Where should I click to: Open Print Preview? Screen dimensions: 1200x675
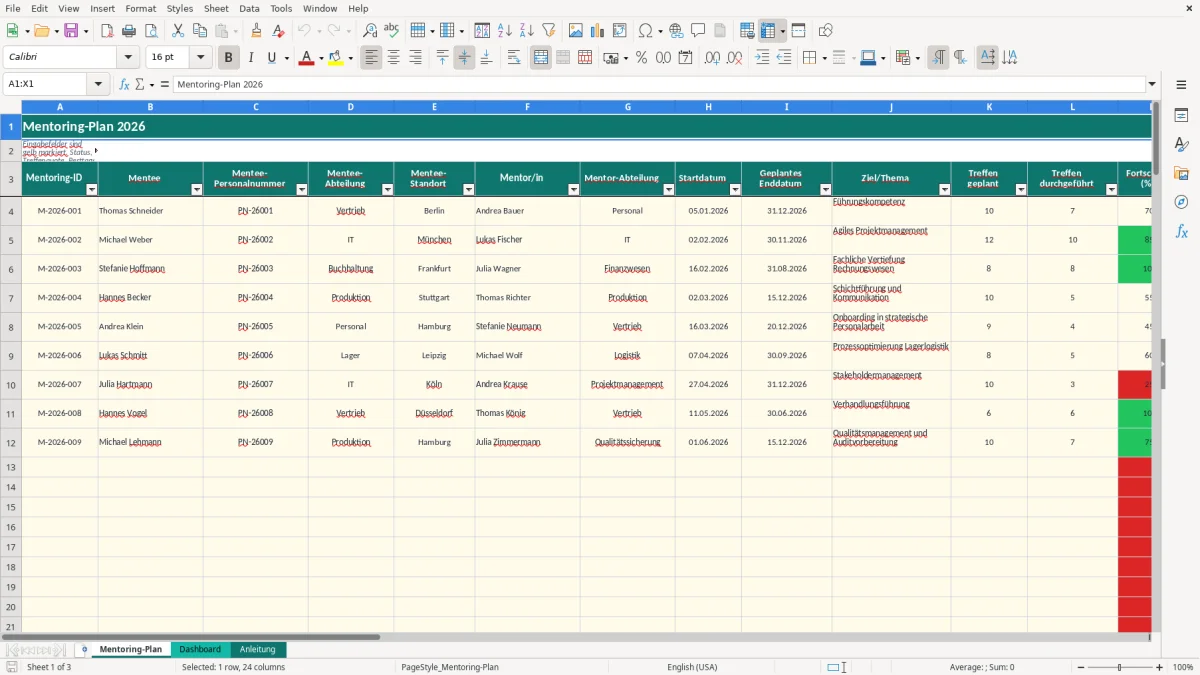pyautogui.click(x=149, y=31)
